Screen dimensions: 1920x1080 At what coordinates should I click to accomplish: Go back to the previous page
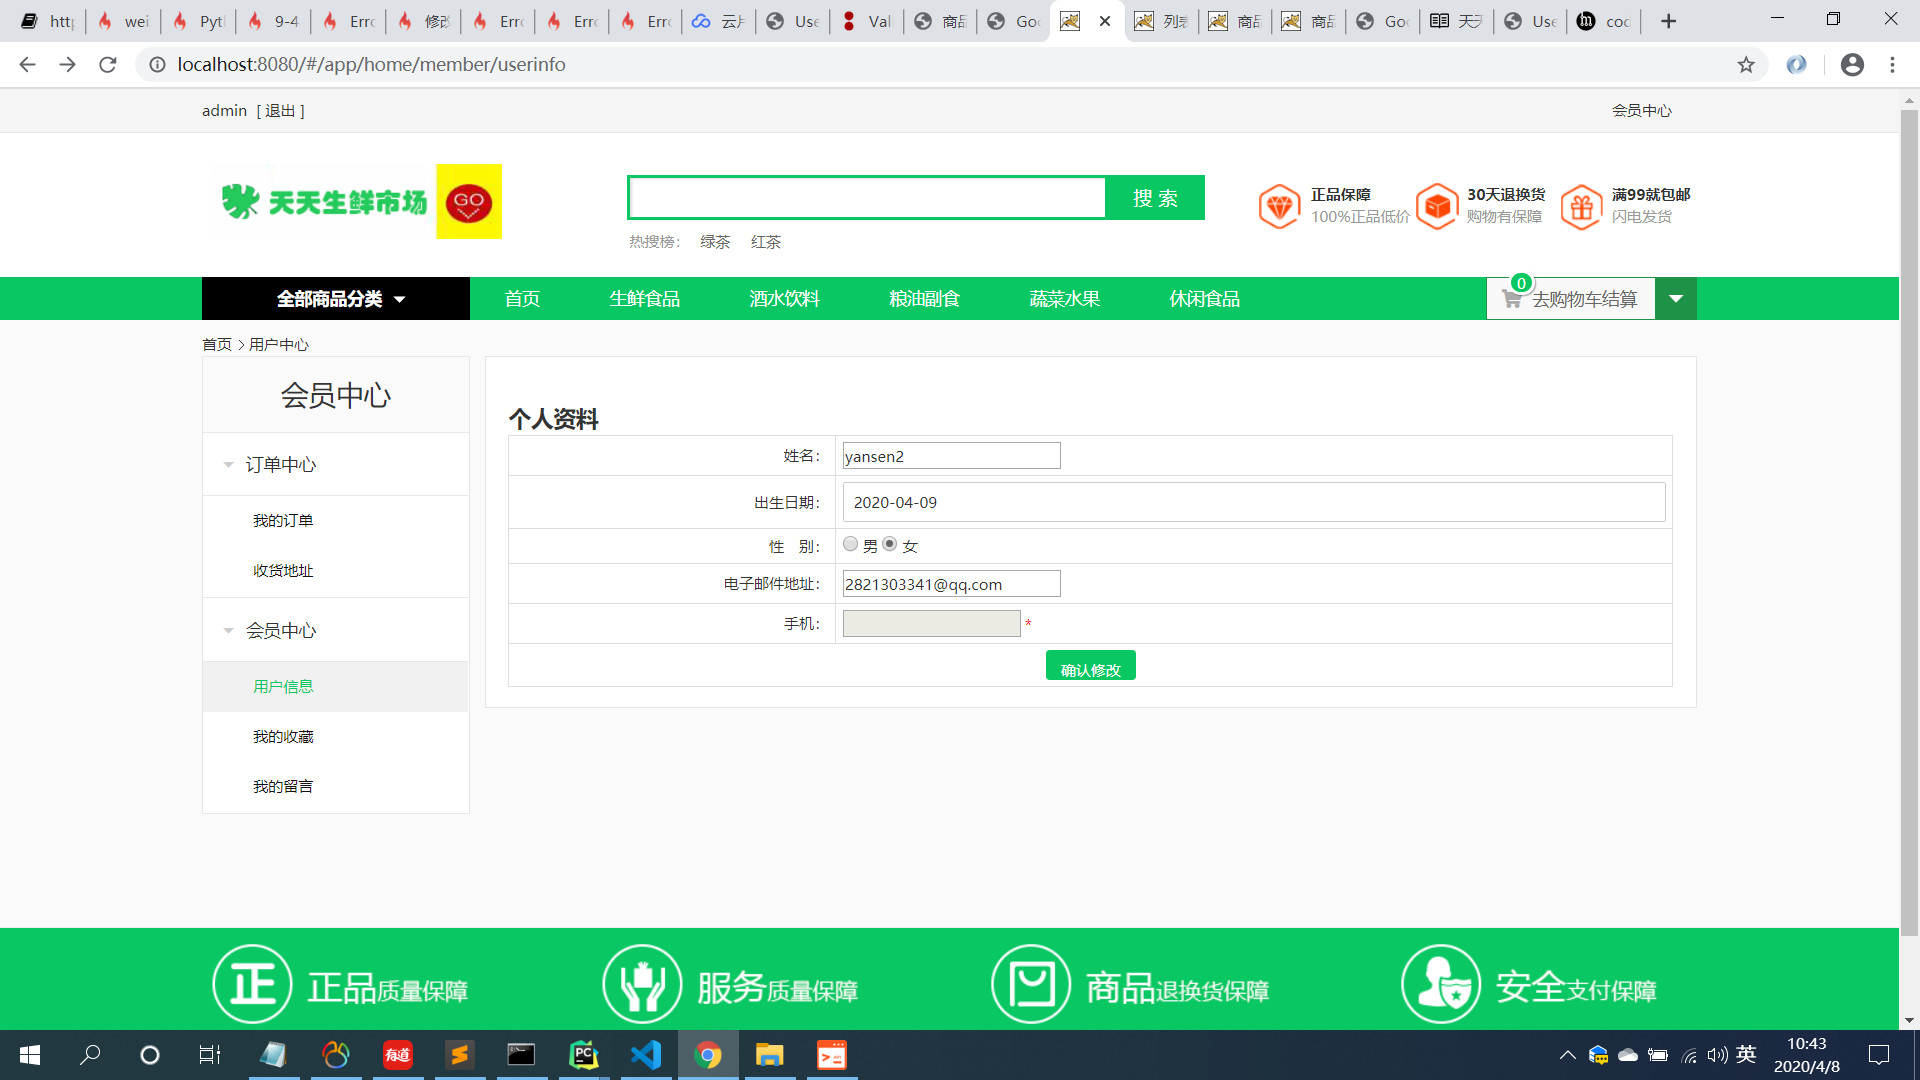click(27, 65)
